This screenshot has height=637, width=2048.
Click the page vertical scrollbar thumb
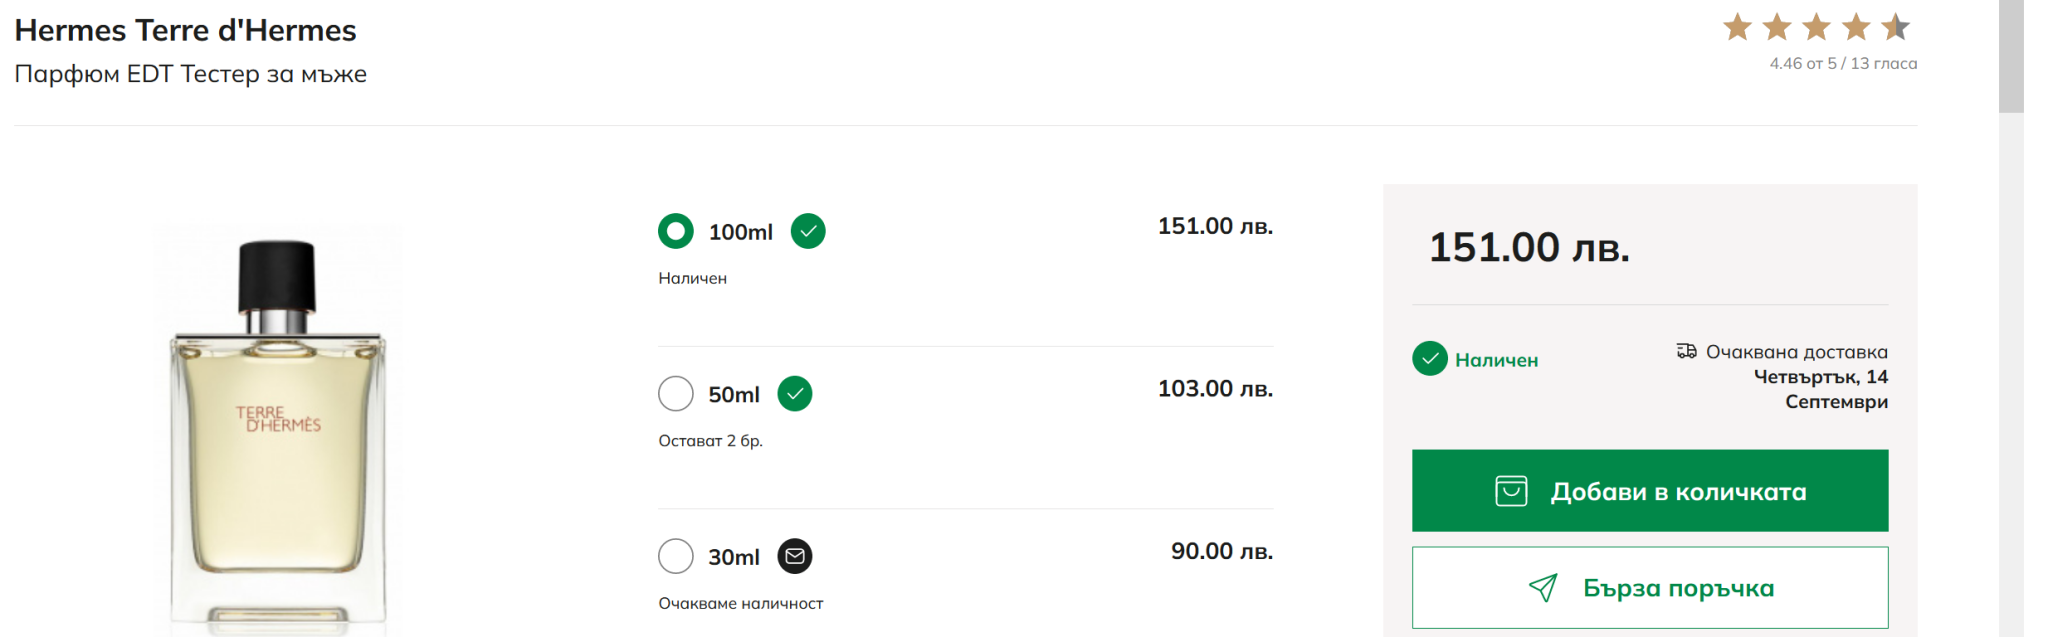coord(2011,55)
